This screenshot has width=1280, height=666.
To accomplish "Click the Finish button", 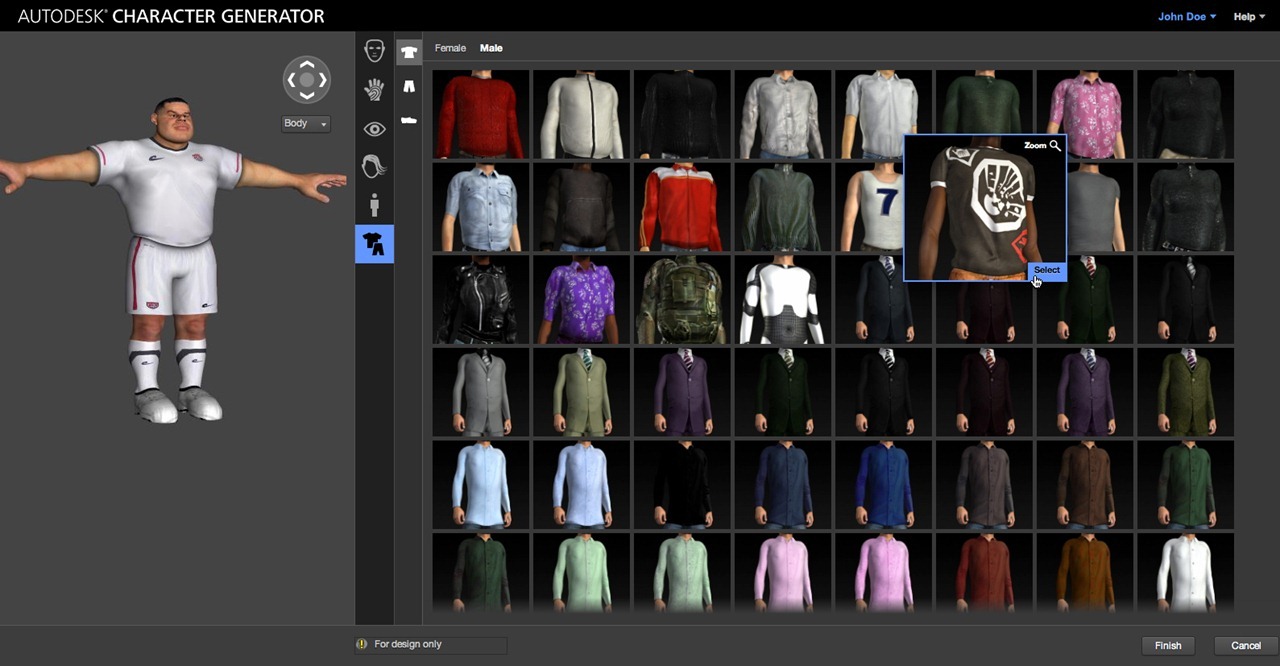I will (x=1168, y=646).
